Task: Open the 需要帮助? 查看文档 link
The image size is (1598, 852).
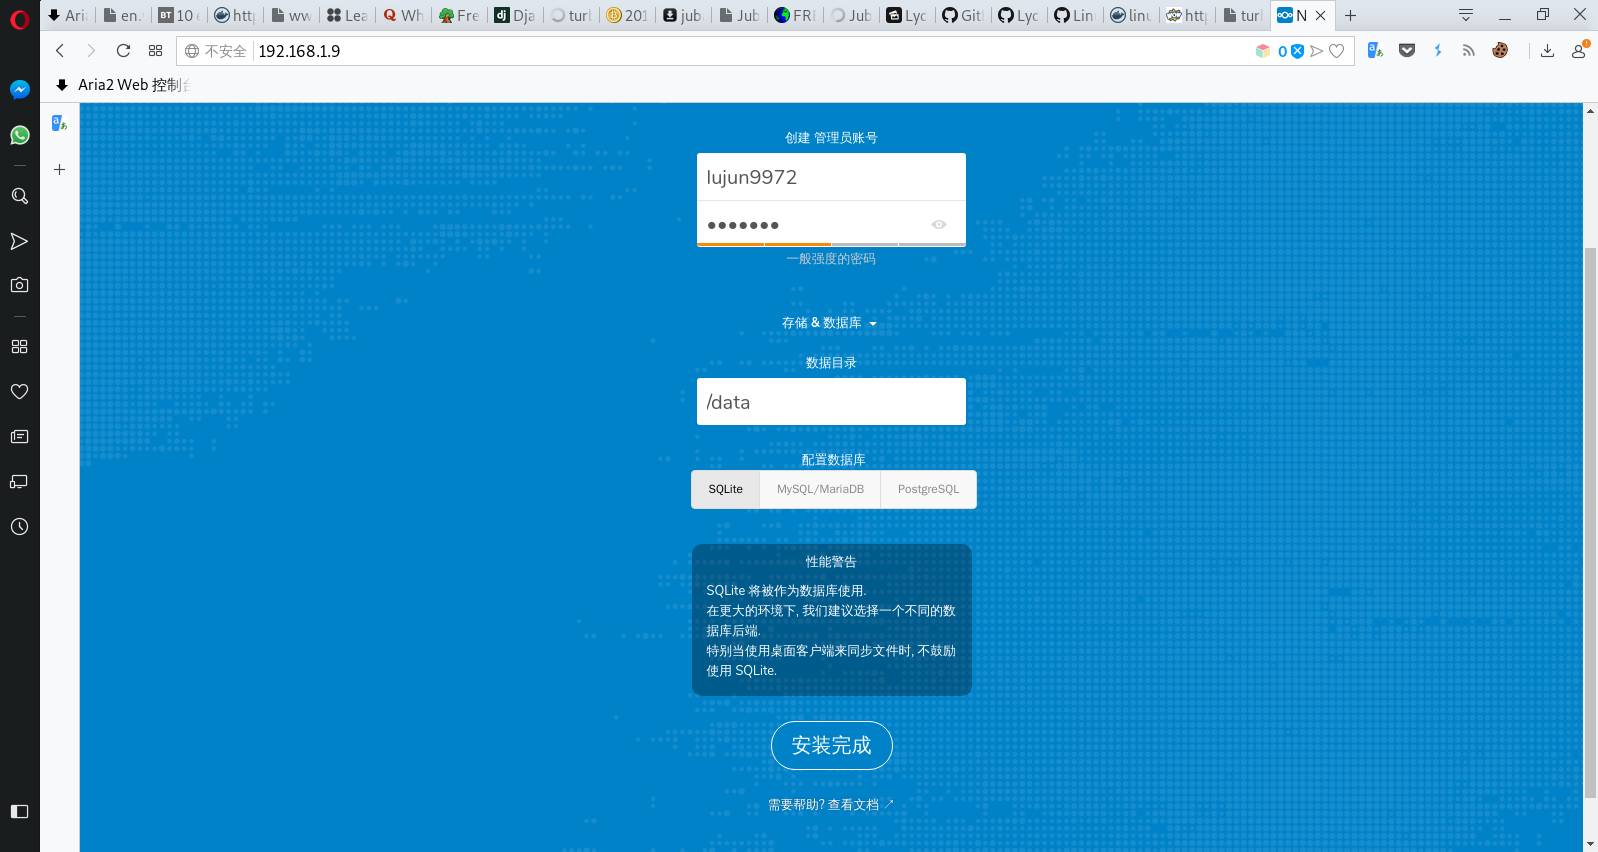Action: [831, 804]
